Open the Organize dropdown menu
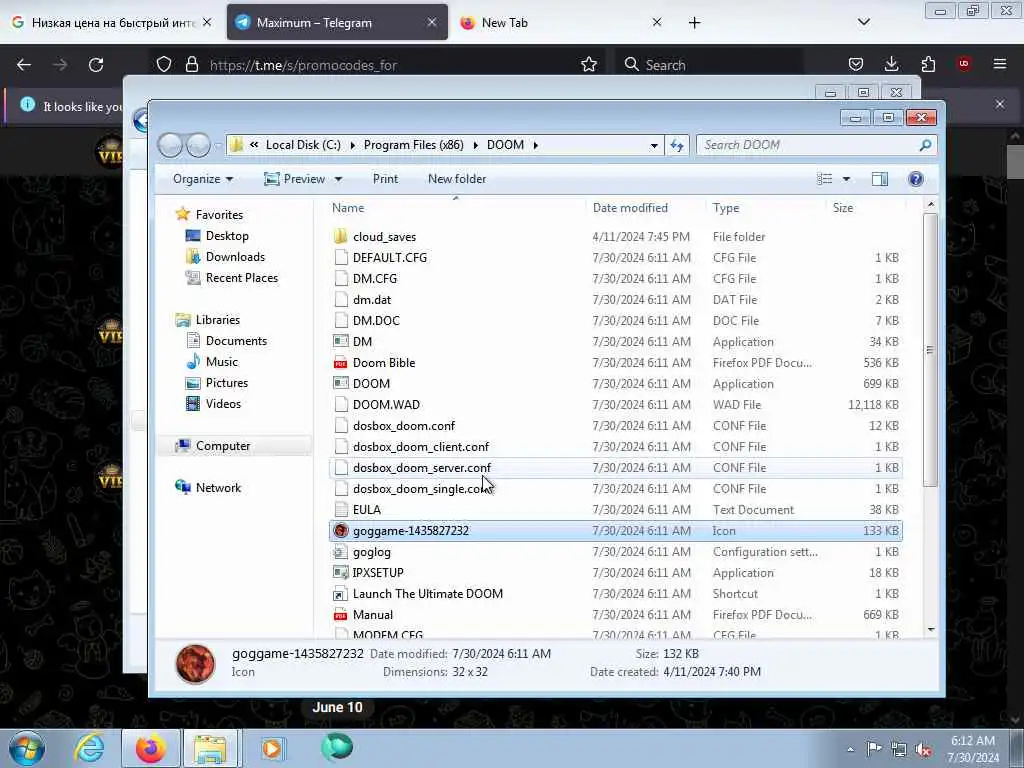The height and width of the screenshot is (768, 1024). pyautogui.click(x=203, y=179)
